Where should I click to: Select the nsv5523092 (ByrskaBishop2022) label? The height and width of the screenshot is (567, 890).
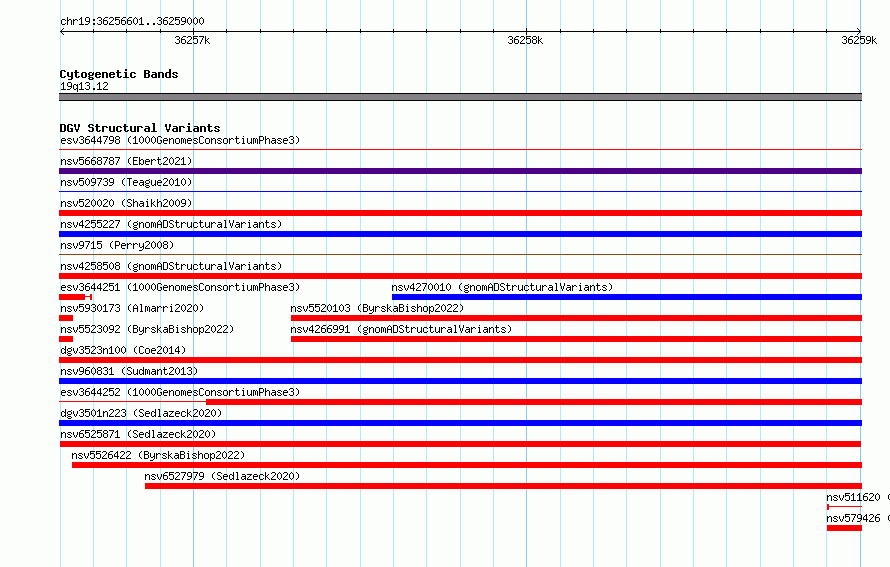pos(147,329)
